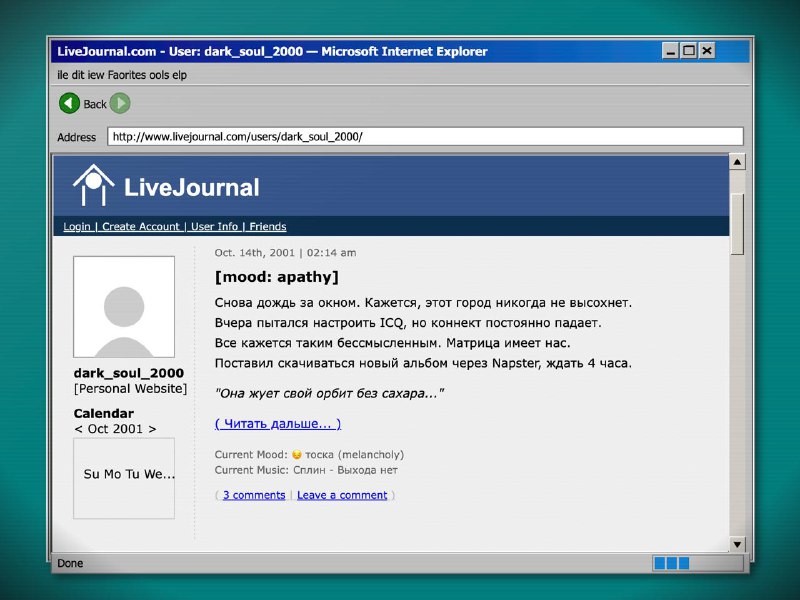Click the green Back arrow icon
Viewport: 800px width, 600px height.
(x=69, y=103)
